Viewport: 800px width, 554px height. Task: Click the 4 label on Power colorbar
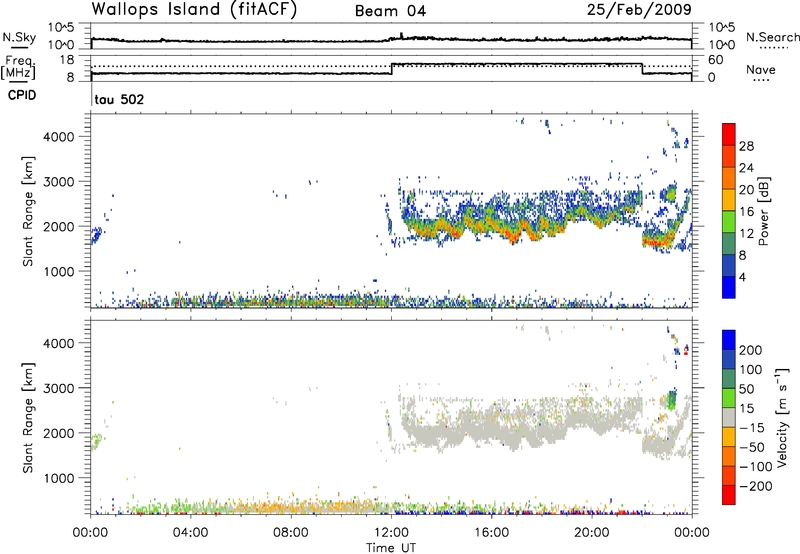click(x=743, y=277)
